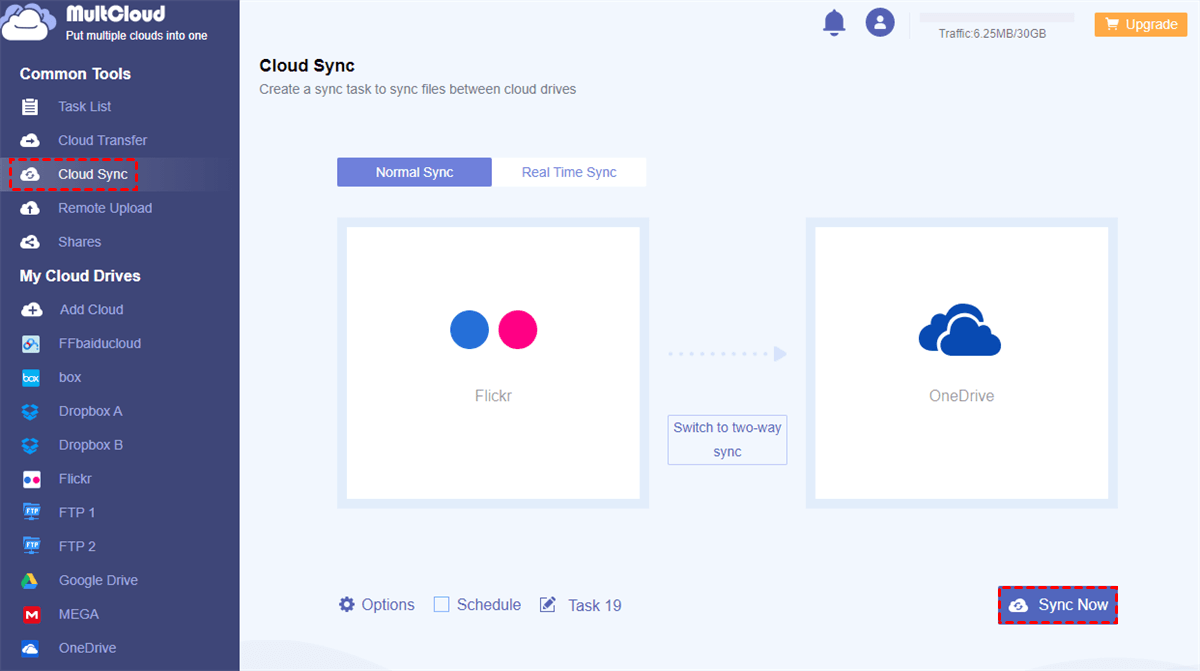
Task: Select the box cloud drive
Action: tap(69, 377)
